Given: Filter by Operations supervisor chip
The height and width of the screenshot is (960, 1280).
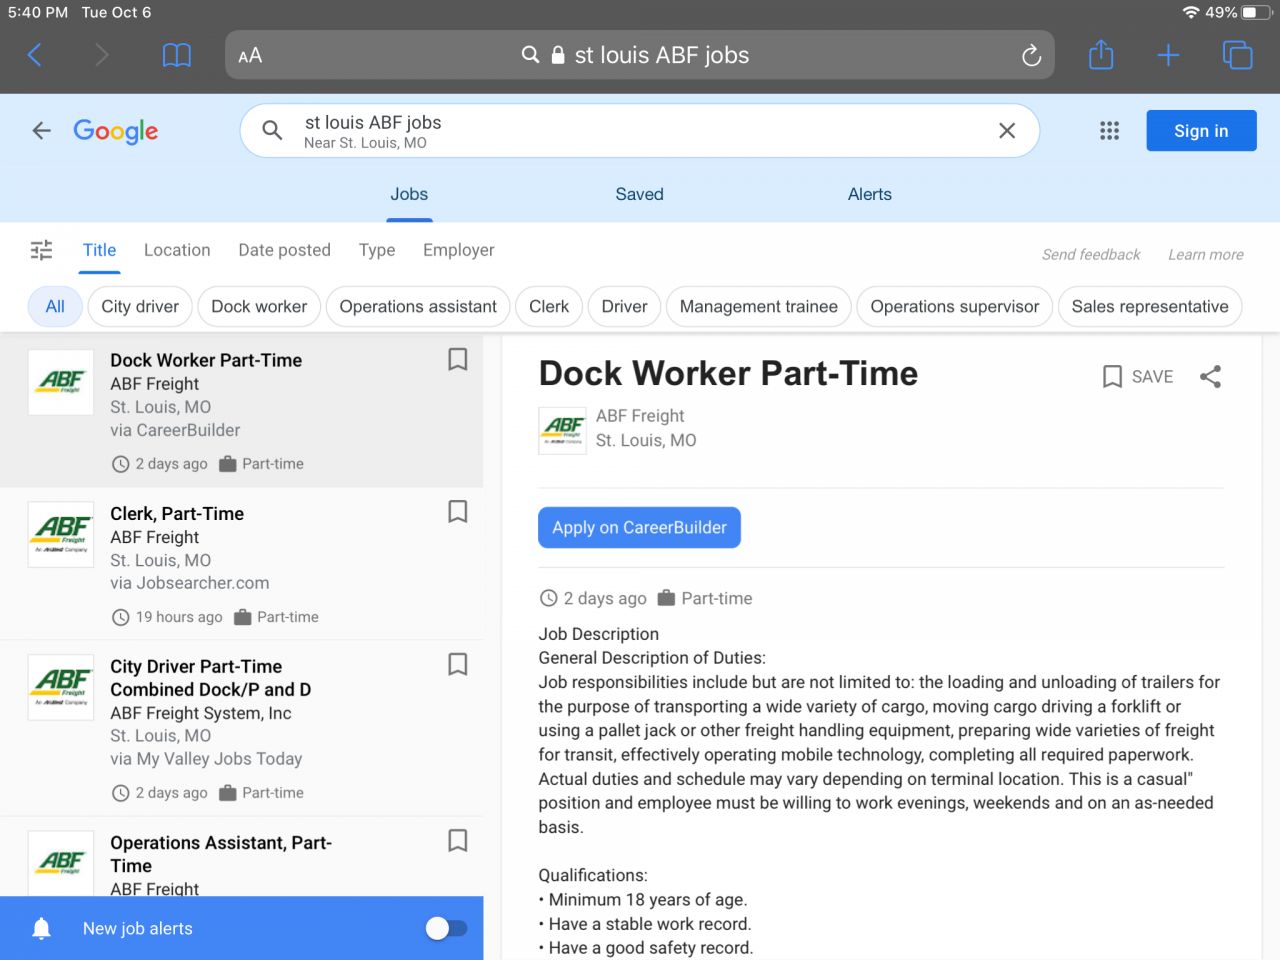Looking at the screenshot, I should [955, 306].
